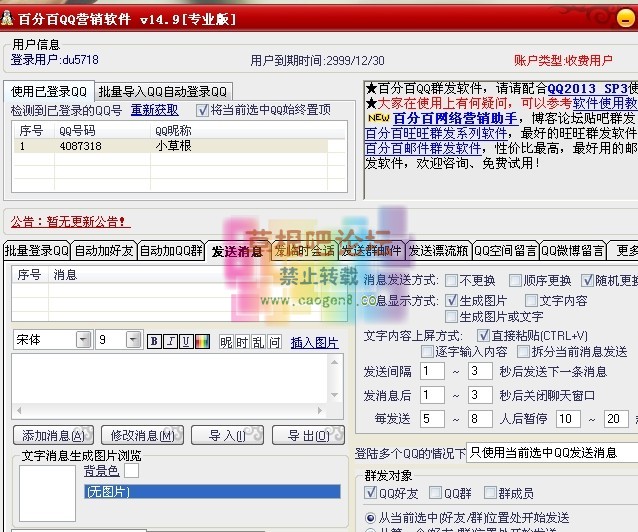This screenshot has width=638, height=532.
Task: Insert time variable 时 button
Action: point(242,342)
